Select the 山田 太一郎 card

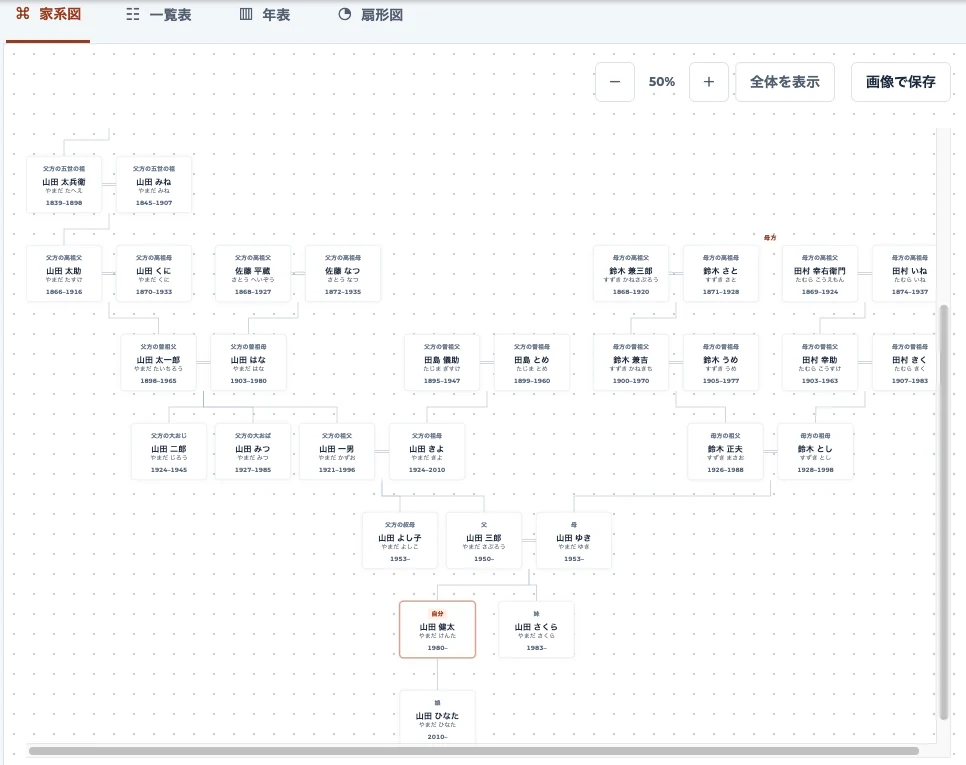(x=158, y=363)
